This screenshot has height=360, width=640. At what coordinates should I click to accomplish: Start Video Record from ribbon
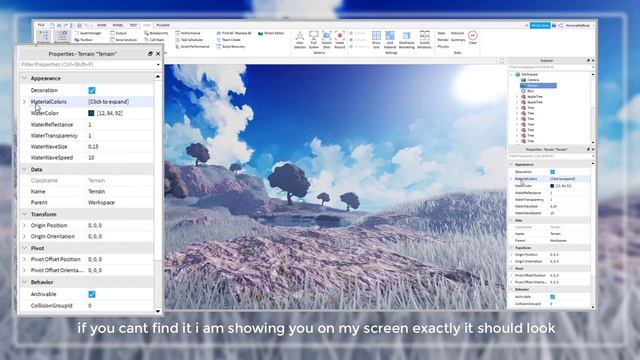pyautogui.click(x=340, y=40)
